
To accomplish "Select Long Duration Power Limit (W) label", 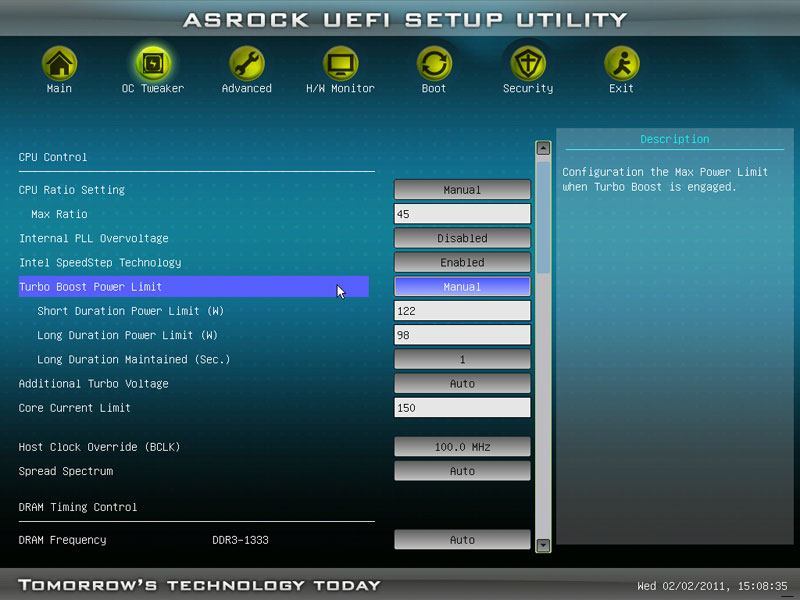I will point(127,335).
